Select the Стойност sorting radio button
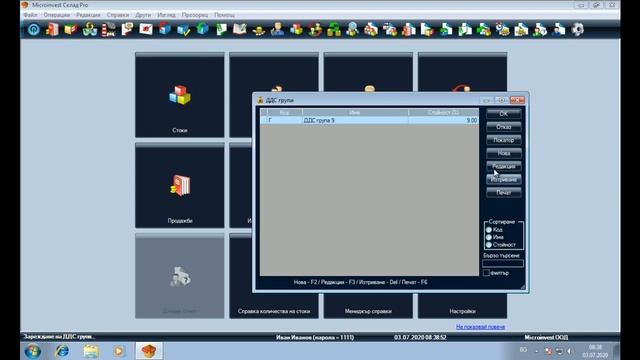Viewport: 640px width, 360px height. 489,245
